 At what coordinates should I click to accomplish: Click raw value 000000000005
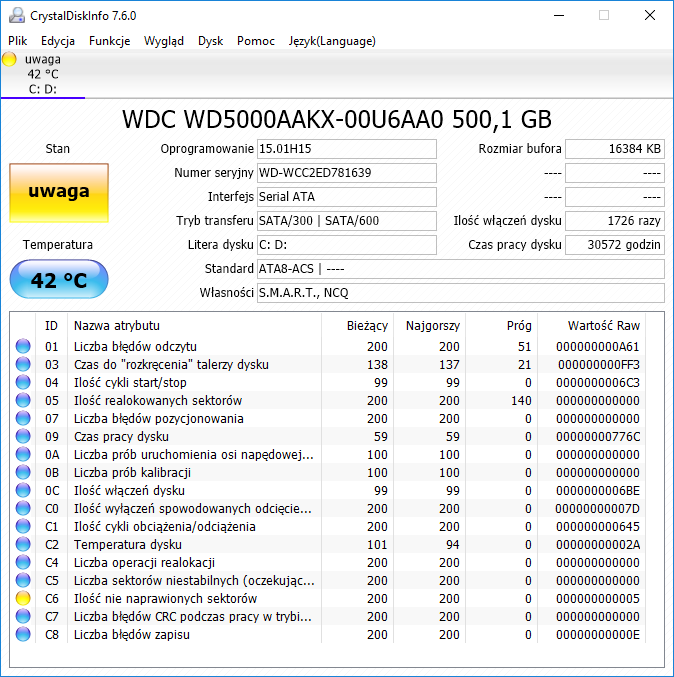pyautogui.click(x=598, y=599)
